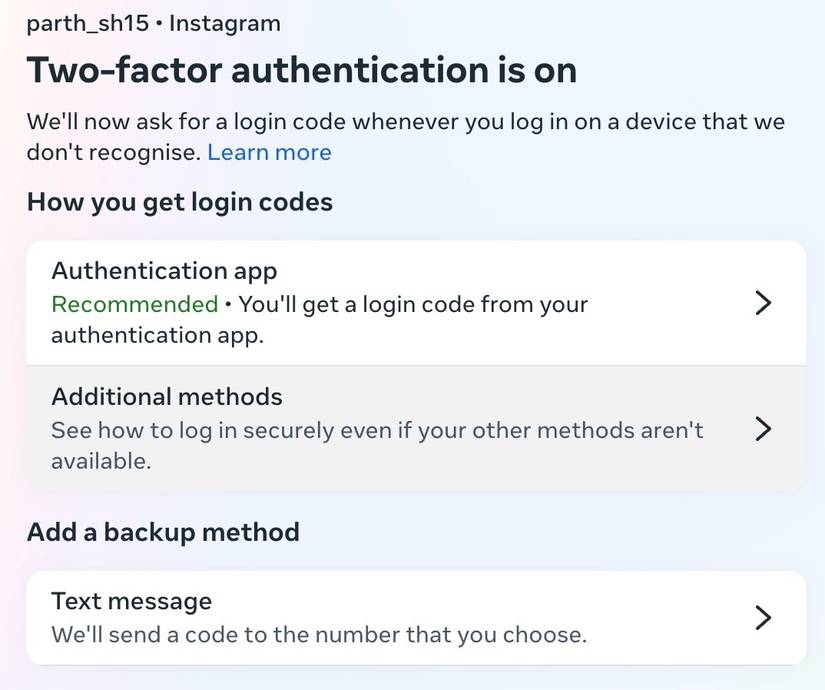Image resolution: width=825 pixels, height=690 pixels.
Task: Click the Text message card to add backup
Action: (x=400, y=617)
